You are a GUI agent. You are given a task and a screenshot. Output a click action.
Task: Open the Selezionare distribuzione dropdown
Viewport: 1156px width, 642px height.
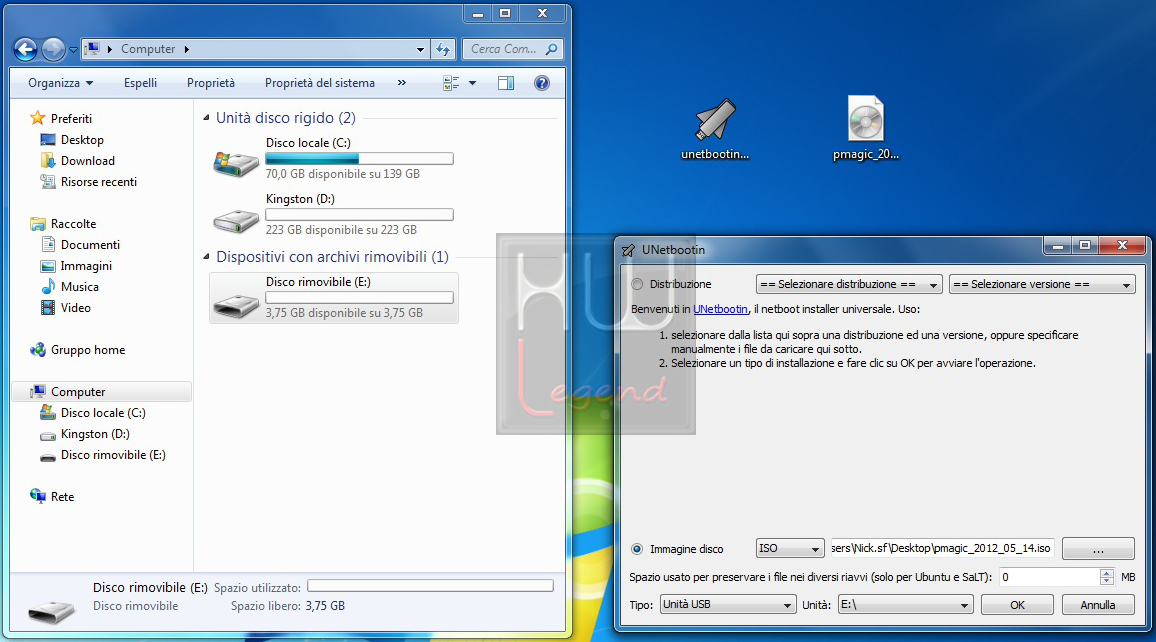tap(849, 285)
